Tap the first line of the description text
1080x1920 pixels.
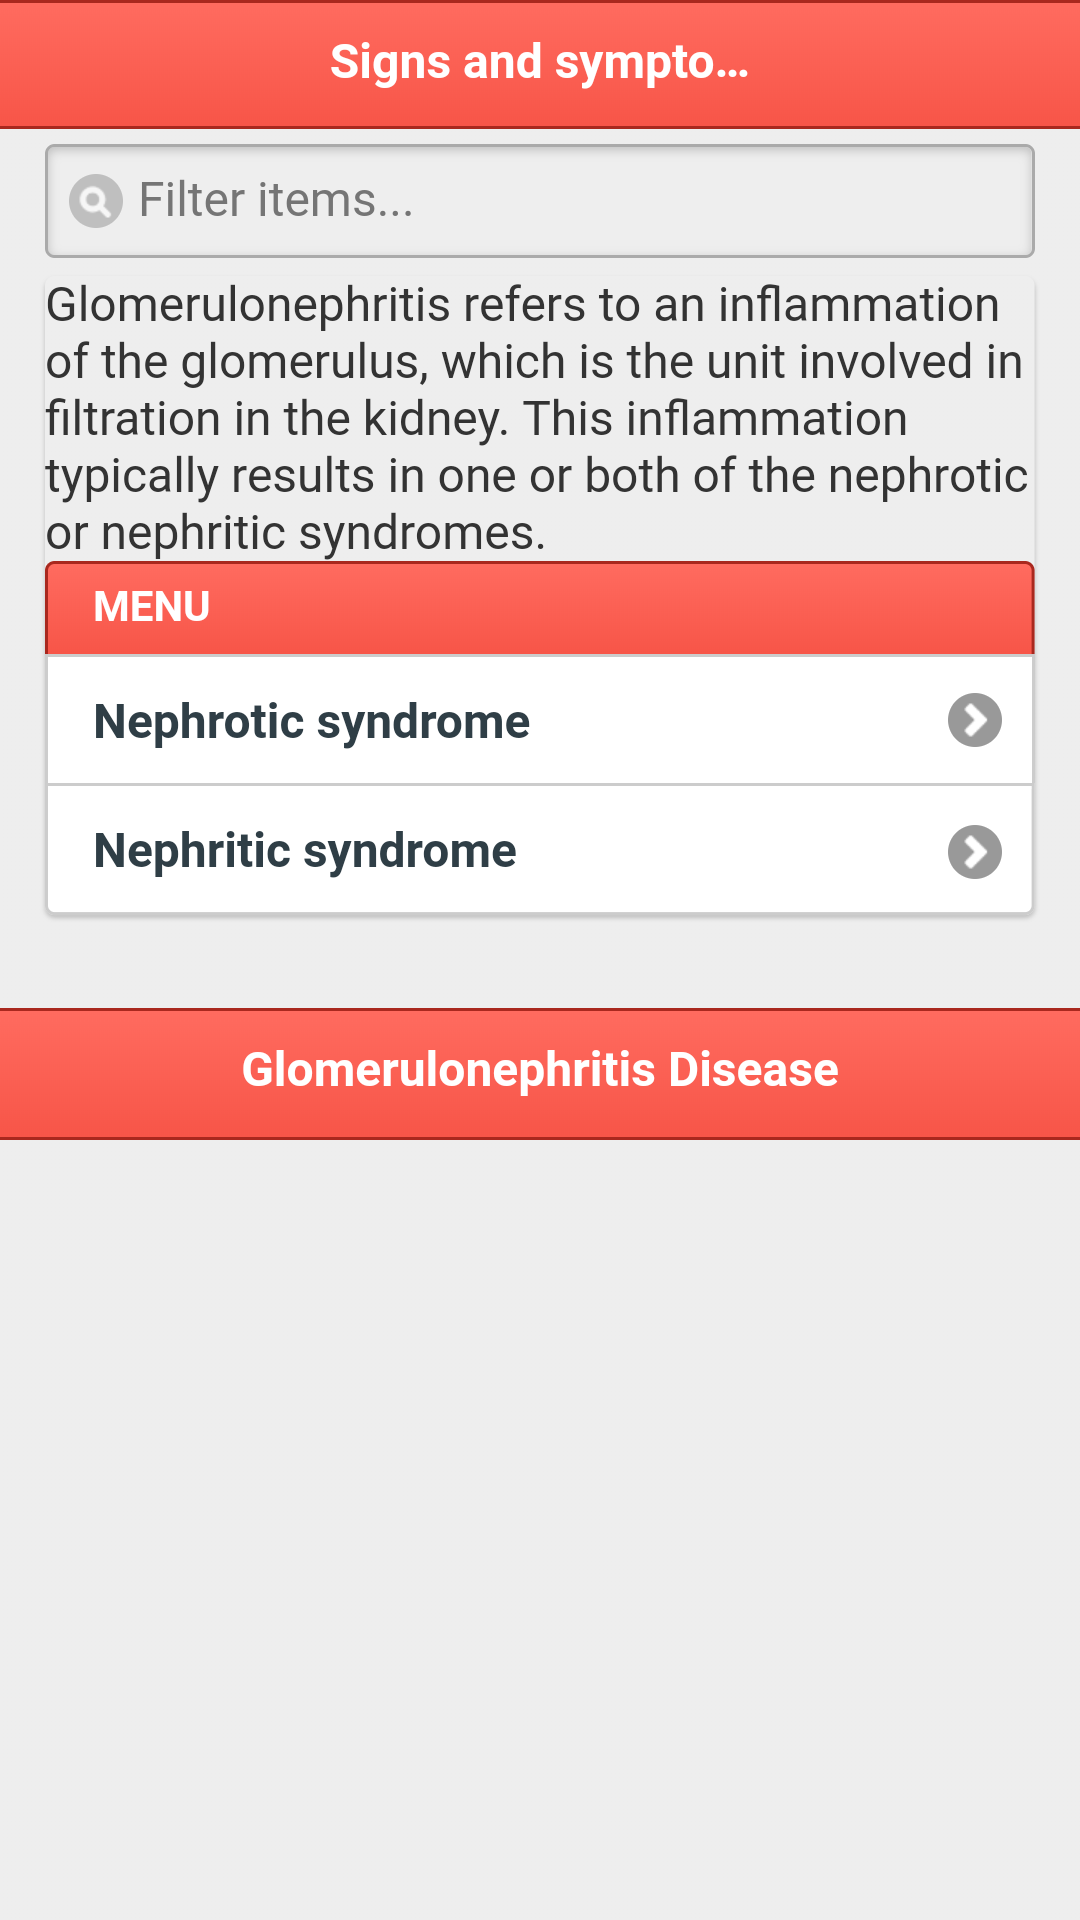pos(522,305)
